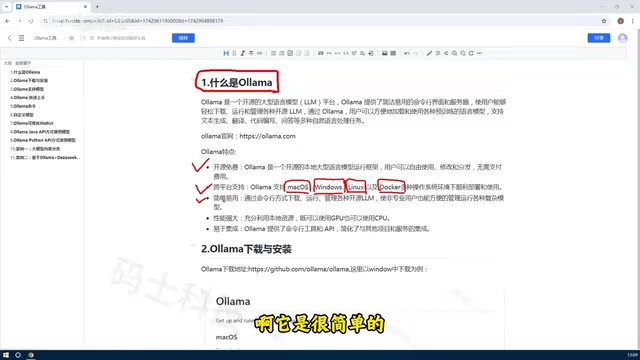
Task: Click the browser back arrow
Action: tap(7, 21)
